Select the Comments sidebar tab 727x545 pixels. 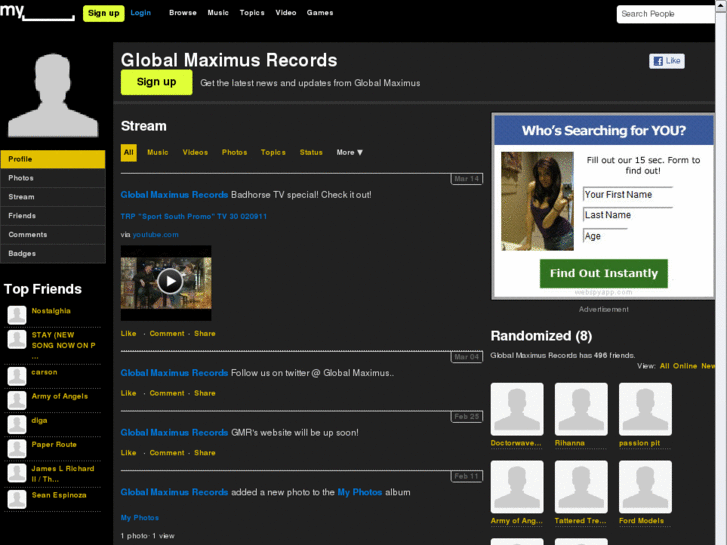pos(53,235)
